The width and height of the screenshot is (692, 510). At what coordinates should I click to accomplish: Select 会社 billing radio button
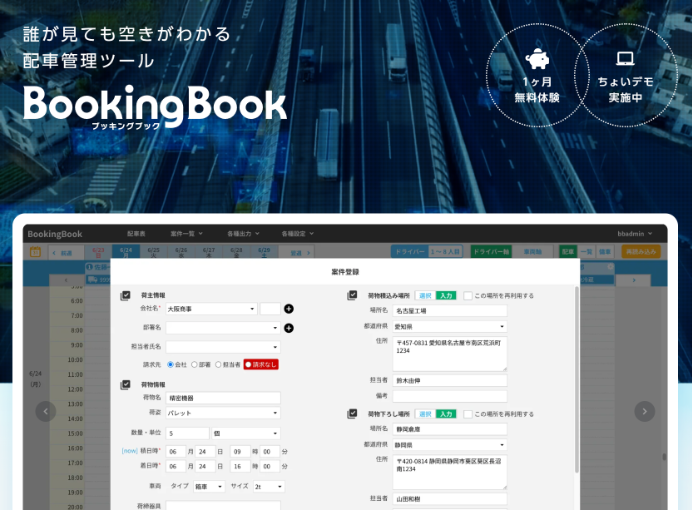point(170,364)
